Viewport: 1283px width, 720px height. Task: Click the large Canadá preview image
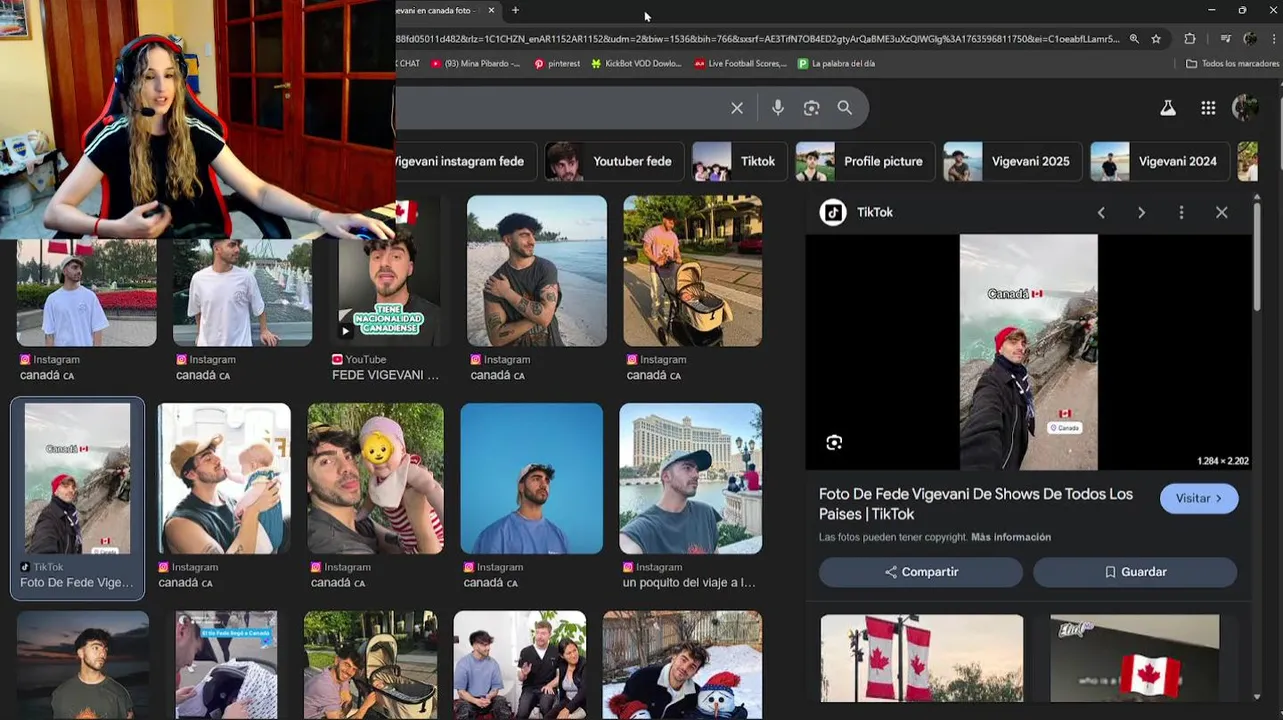(1028, 352)
